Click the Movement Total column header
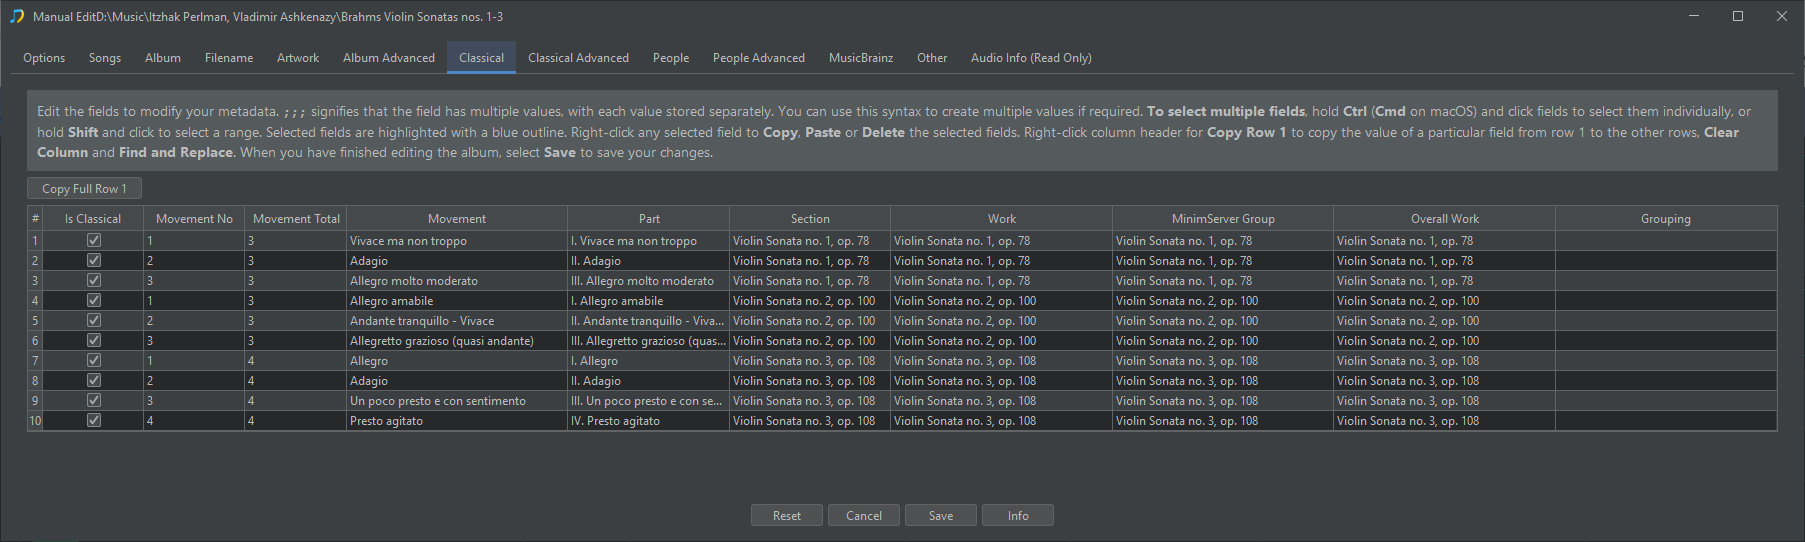The height and width of the screenshot is (542, 1805). coord(296,219)
